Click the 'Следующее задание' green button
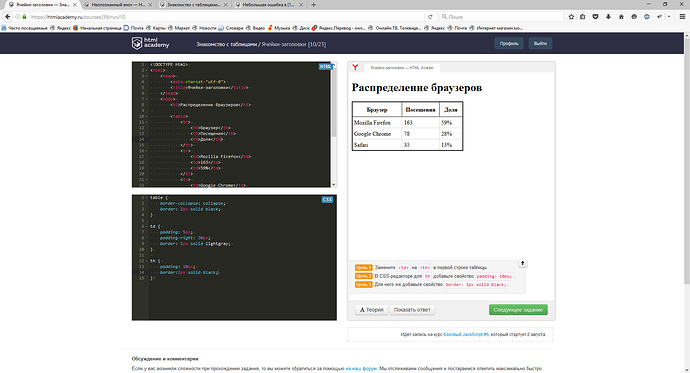The width and height of the screenshot is (690, 373). pos(518,310)
